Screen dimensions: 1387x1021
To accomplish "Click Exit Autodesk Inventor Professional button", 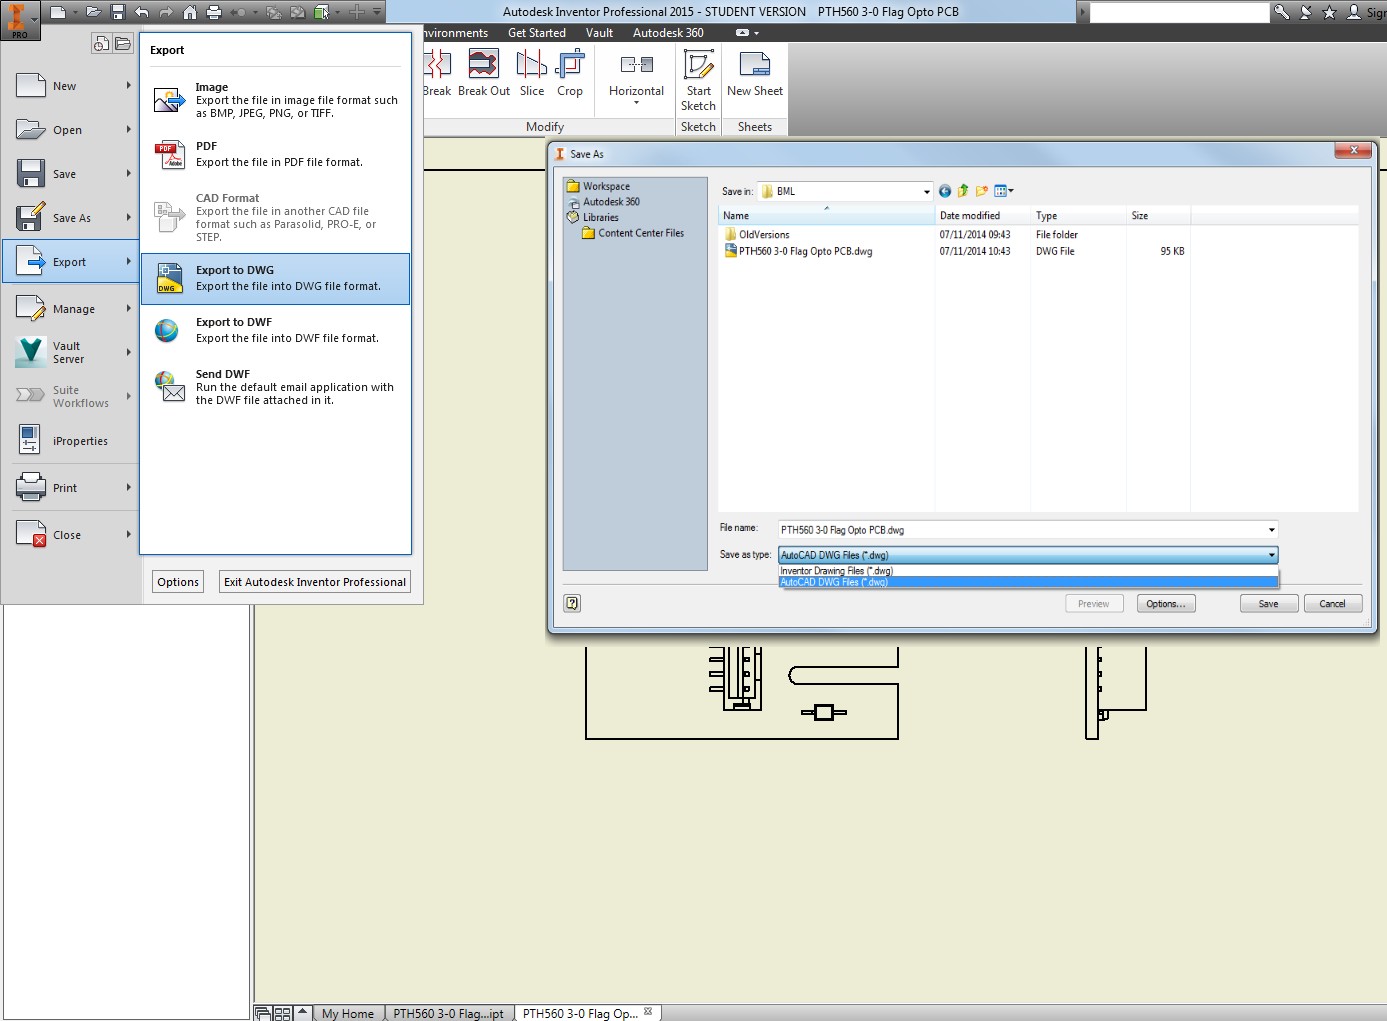I will pos(315,582).
